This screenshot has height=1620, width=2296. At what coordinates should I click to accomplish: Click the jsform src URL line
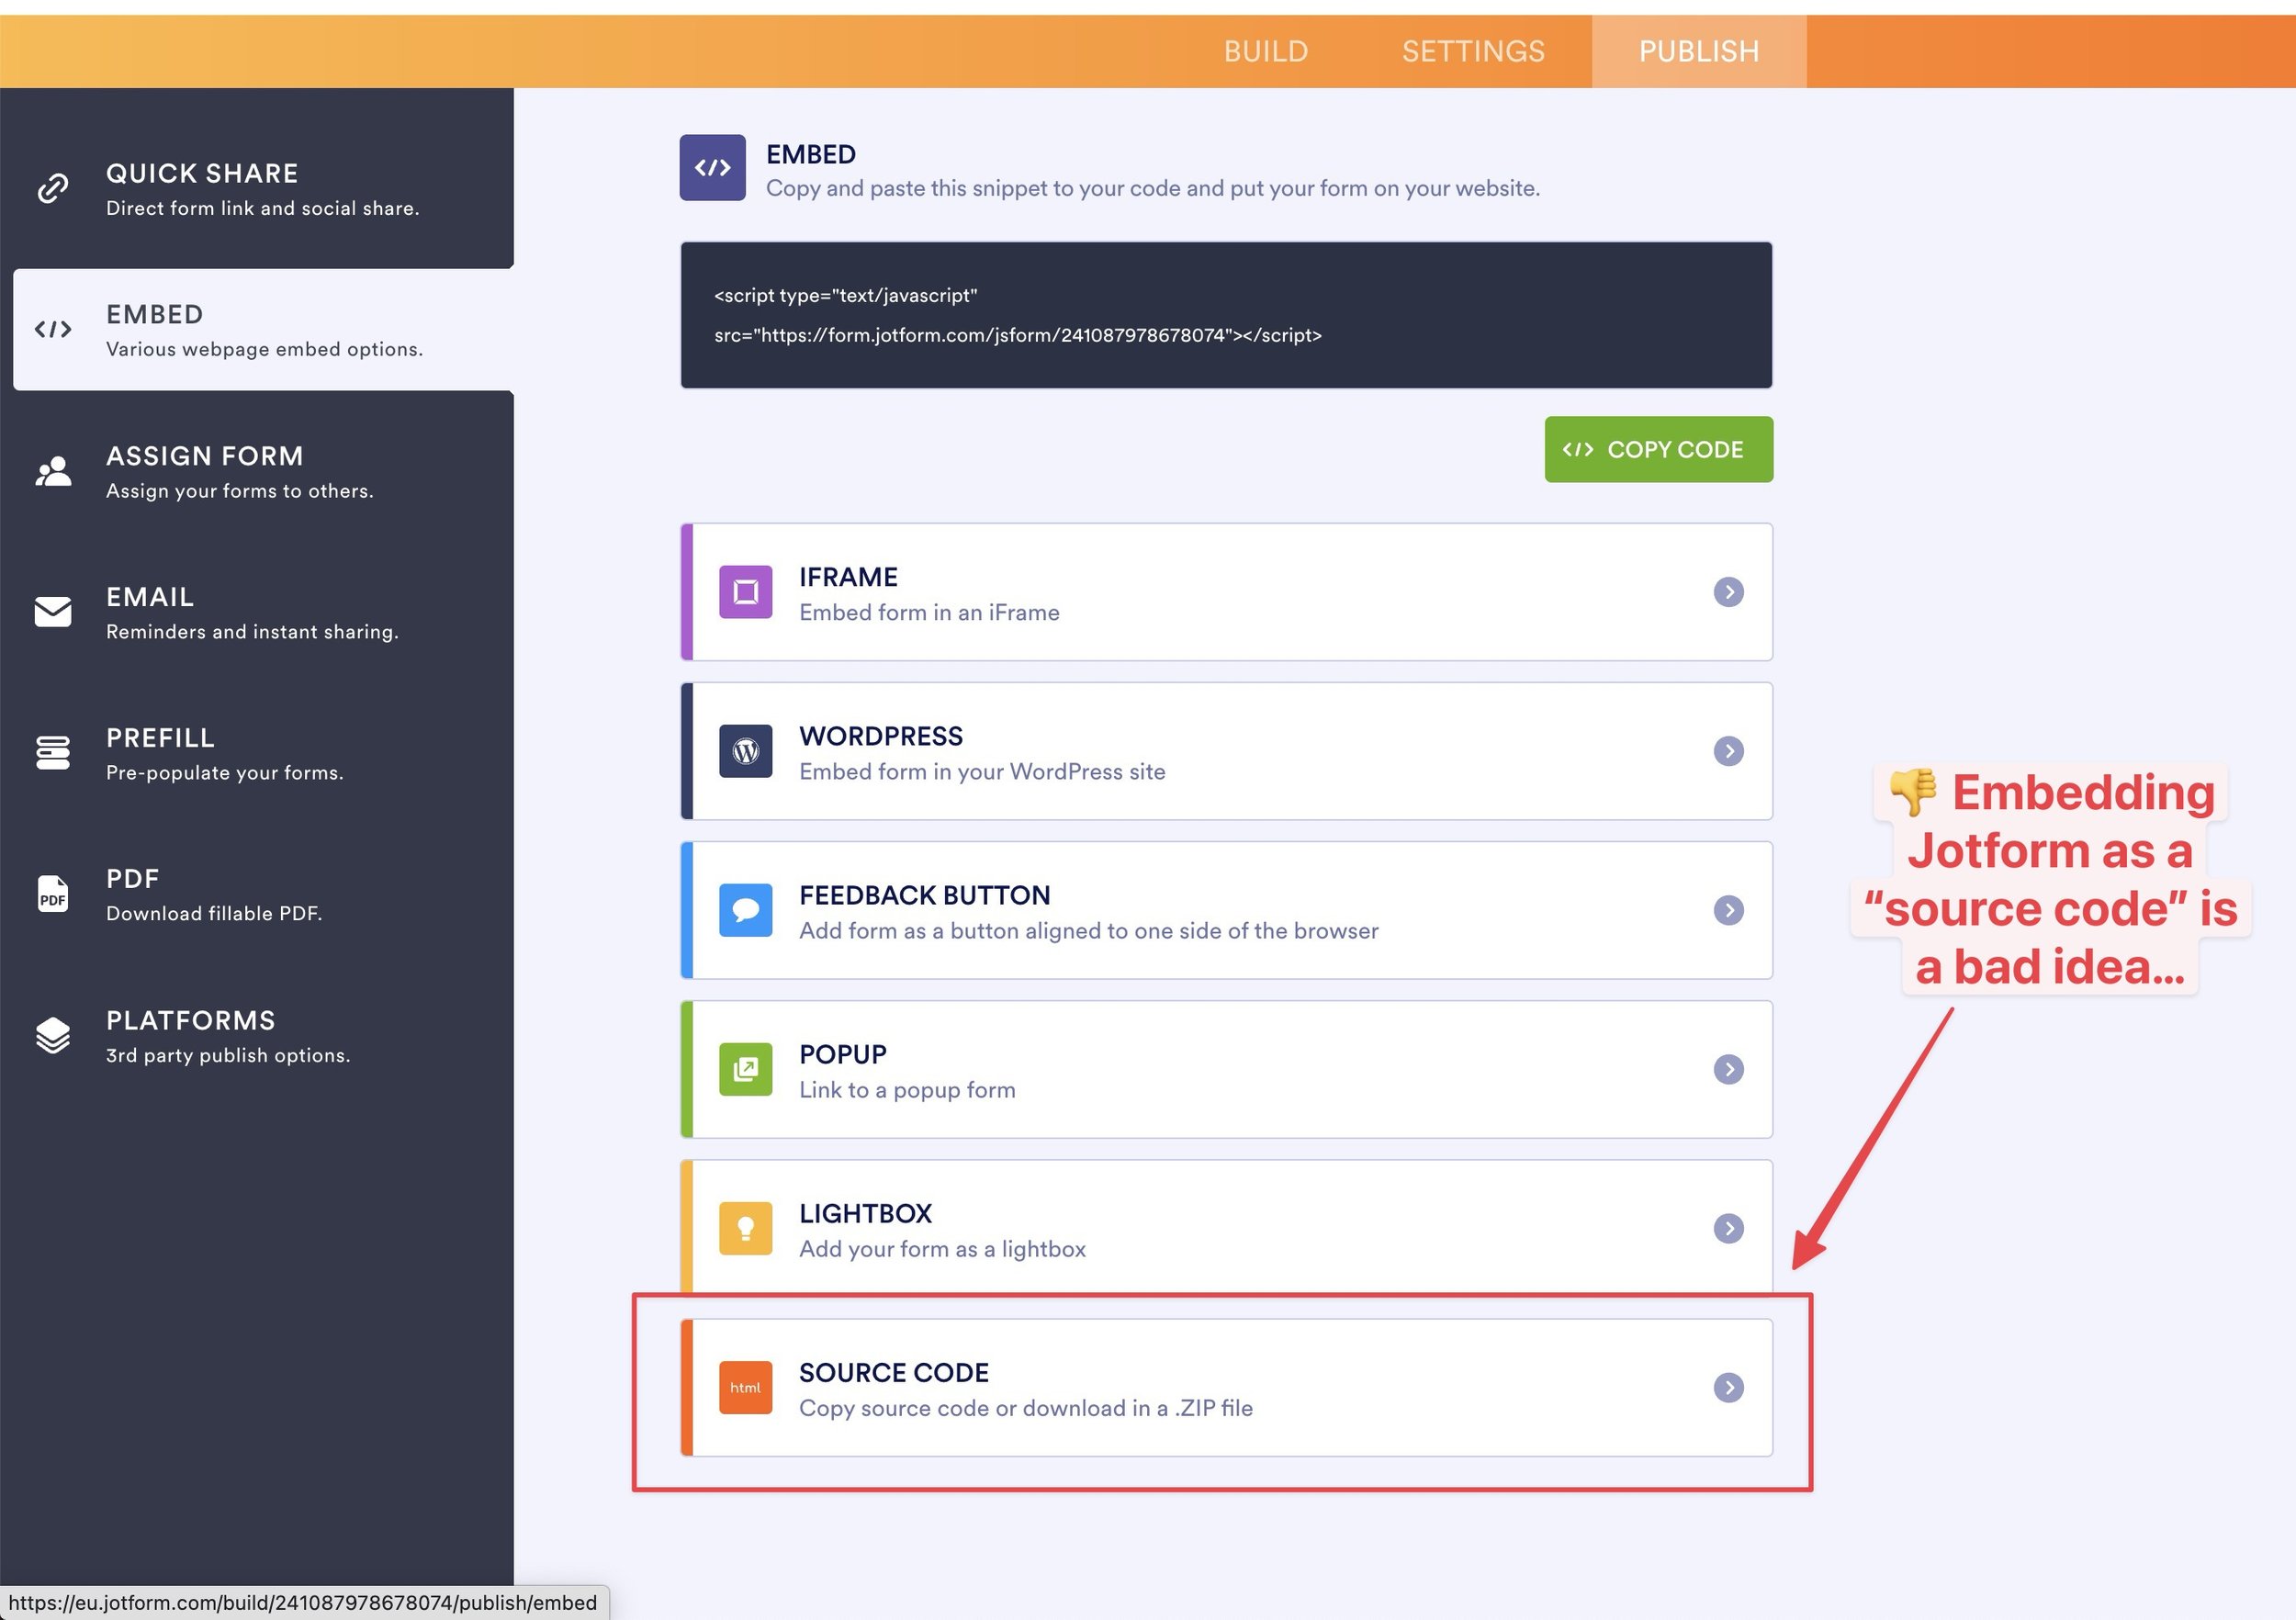1018,335
